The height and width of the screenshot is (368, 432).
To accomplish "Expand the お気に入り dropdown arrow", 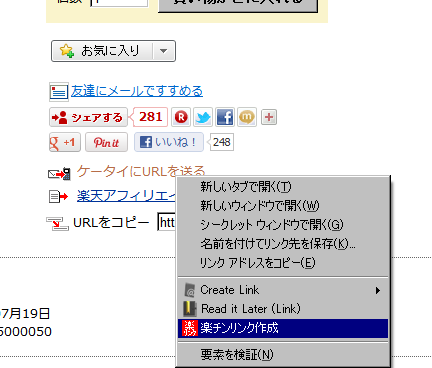I will coord(164,51).
